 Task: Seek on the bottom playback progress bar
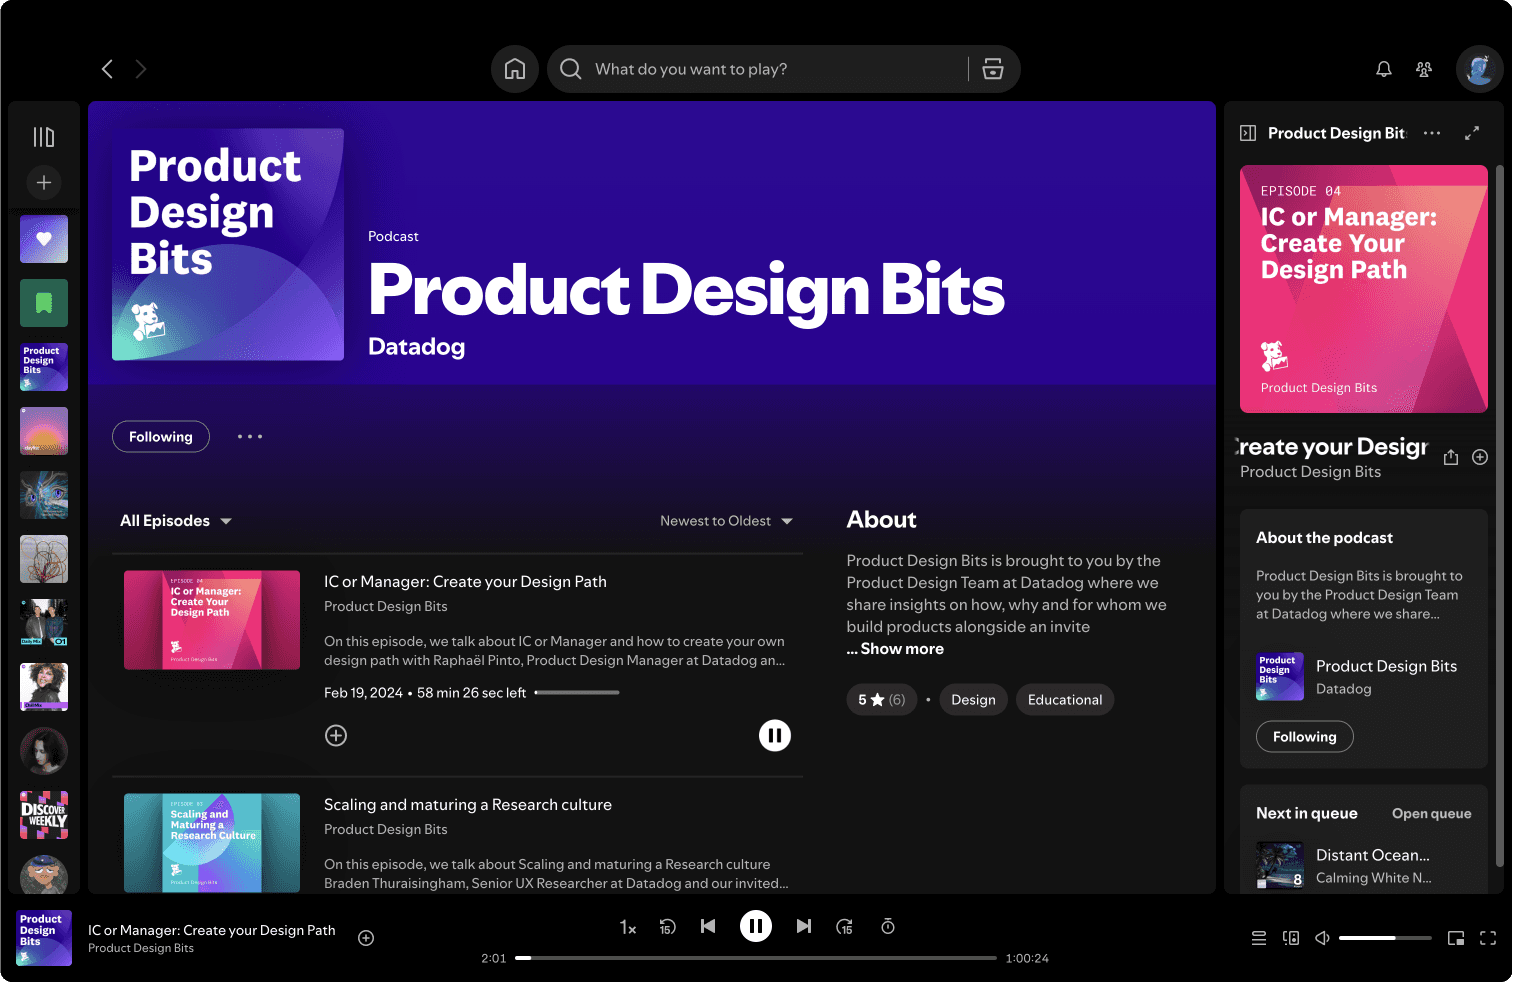756,958
